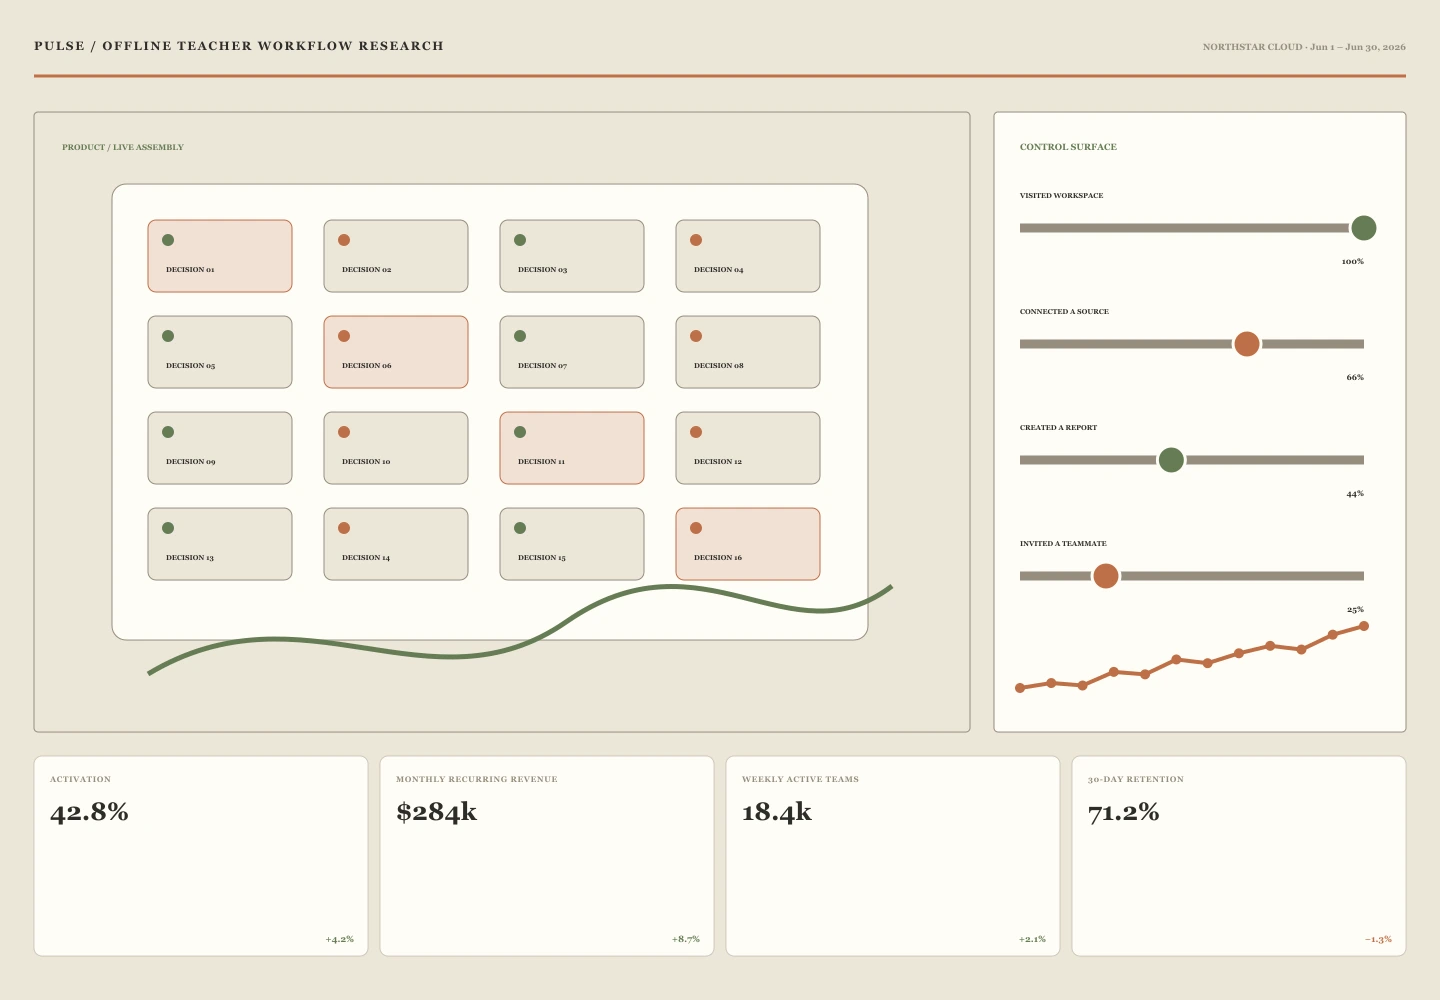Click the +2.1% weekly teams change
This screenshot has width=1440, height=1000.
point(1032,939)
